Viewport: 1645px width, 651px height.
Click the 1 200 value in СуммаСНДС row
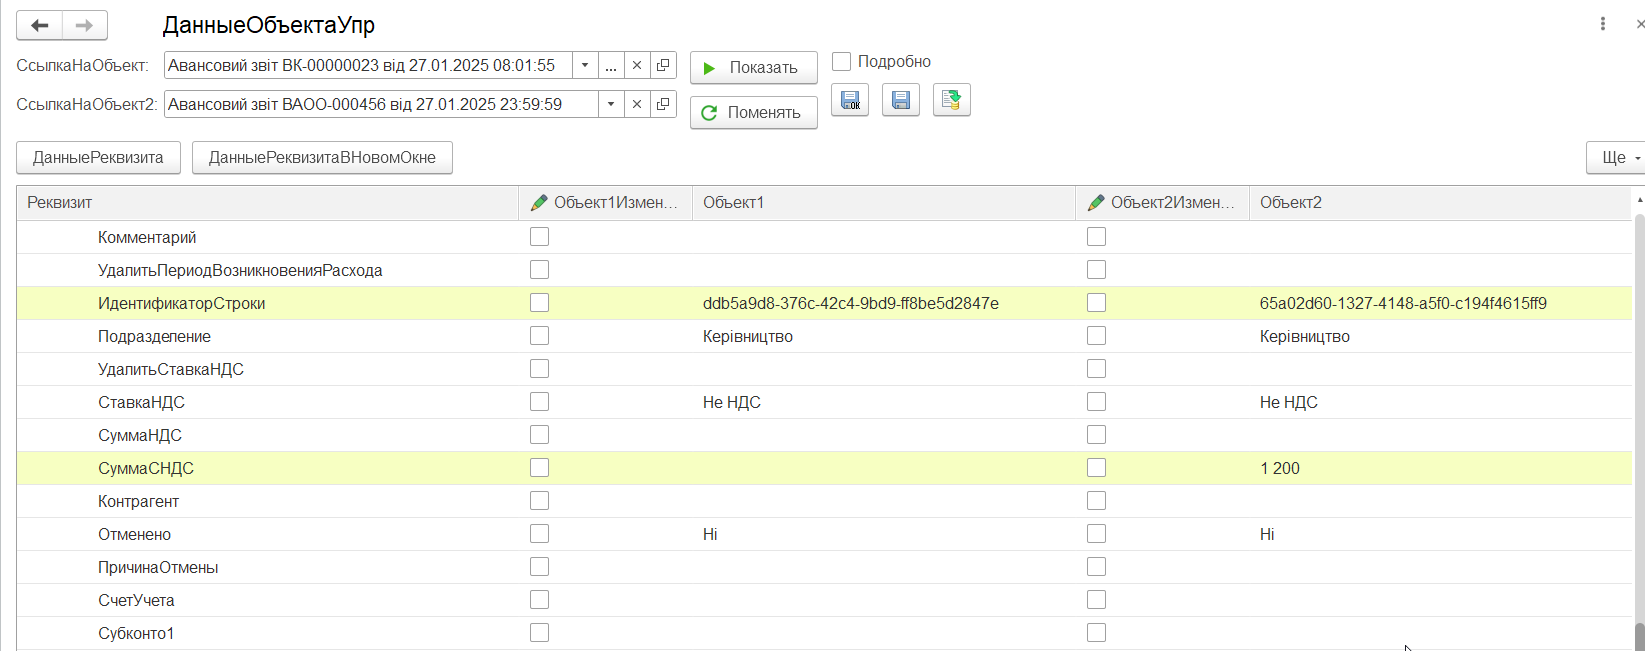(1280, 468)
